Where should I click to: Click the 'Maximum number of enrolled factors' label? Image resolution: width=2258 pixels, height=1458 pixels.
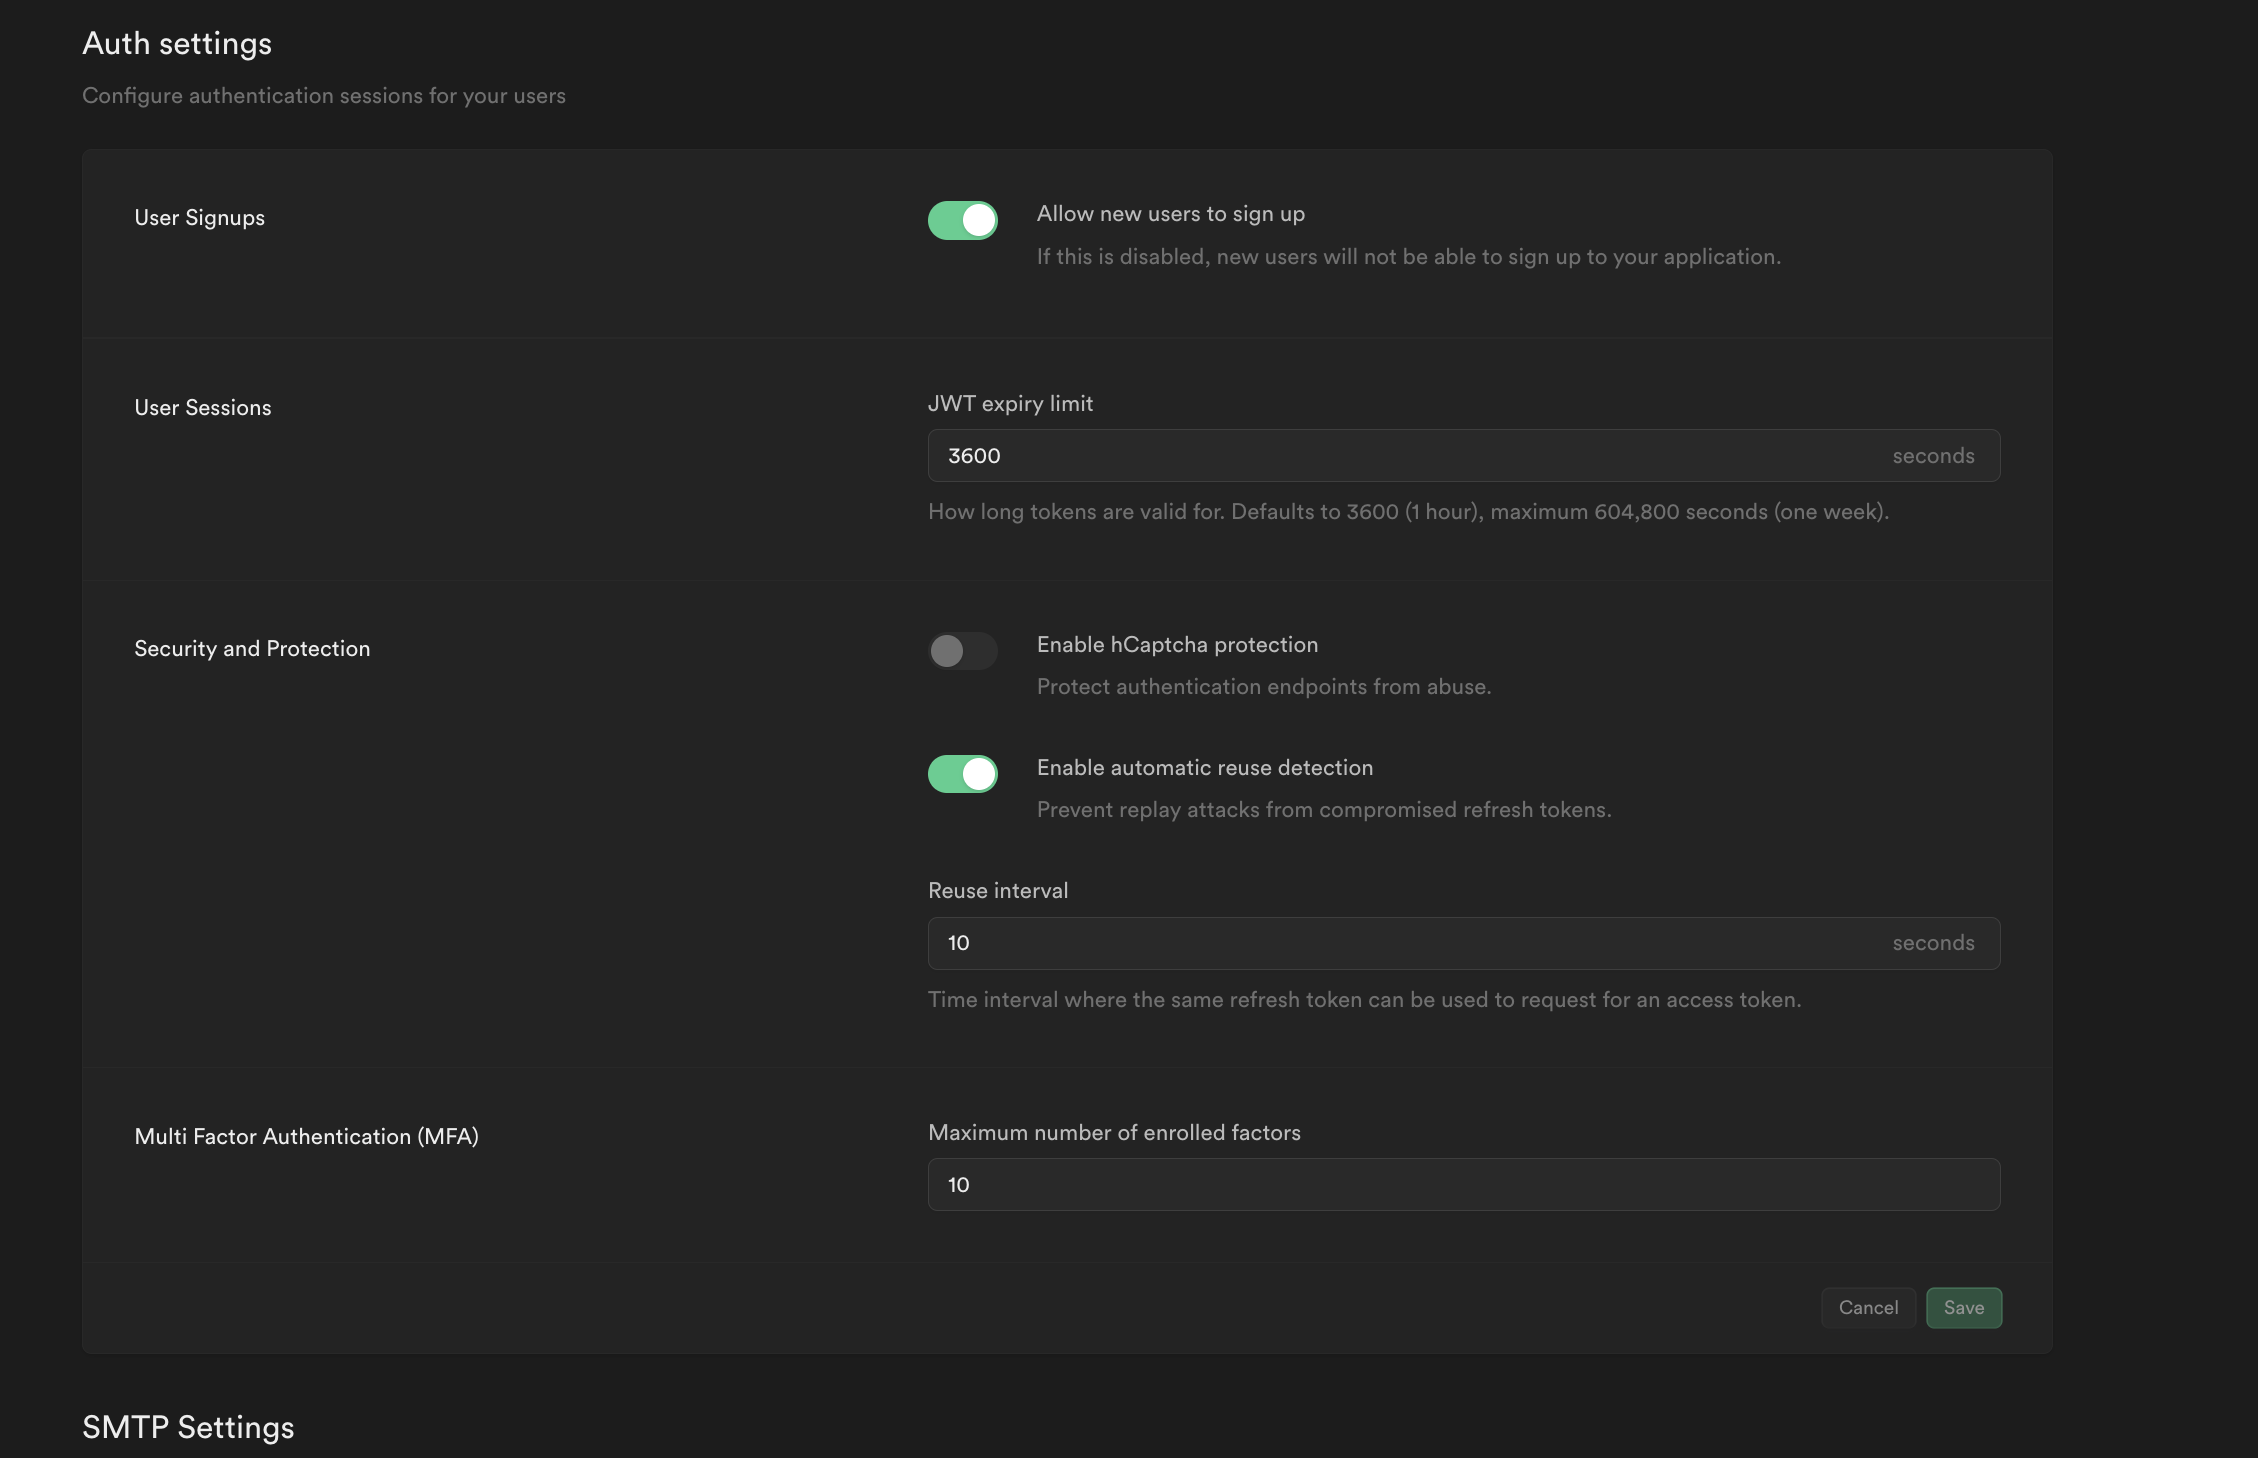tap(1114, 1133)
